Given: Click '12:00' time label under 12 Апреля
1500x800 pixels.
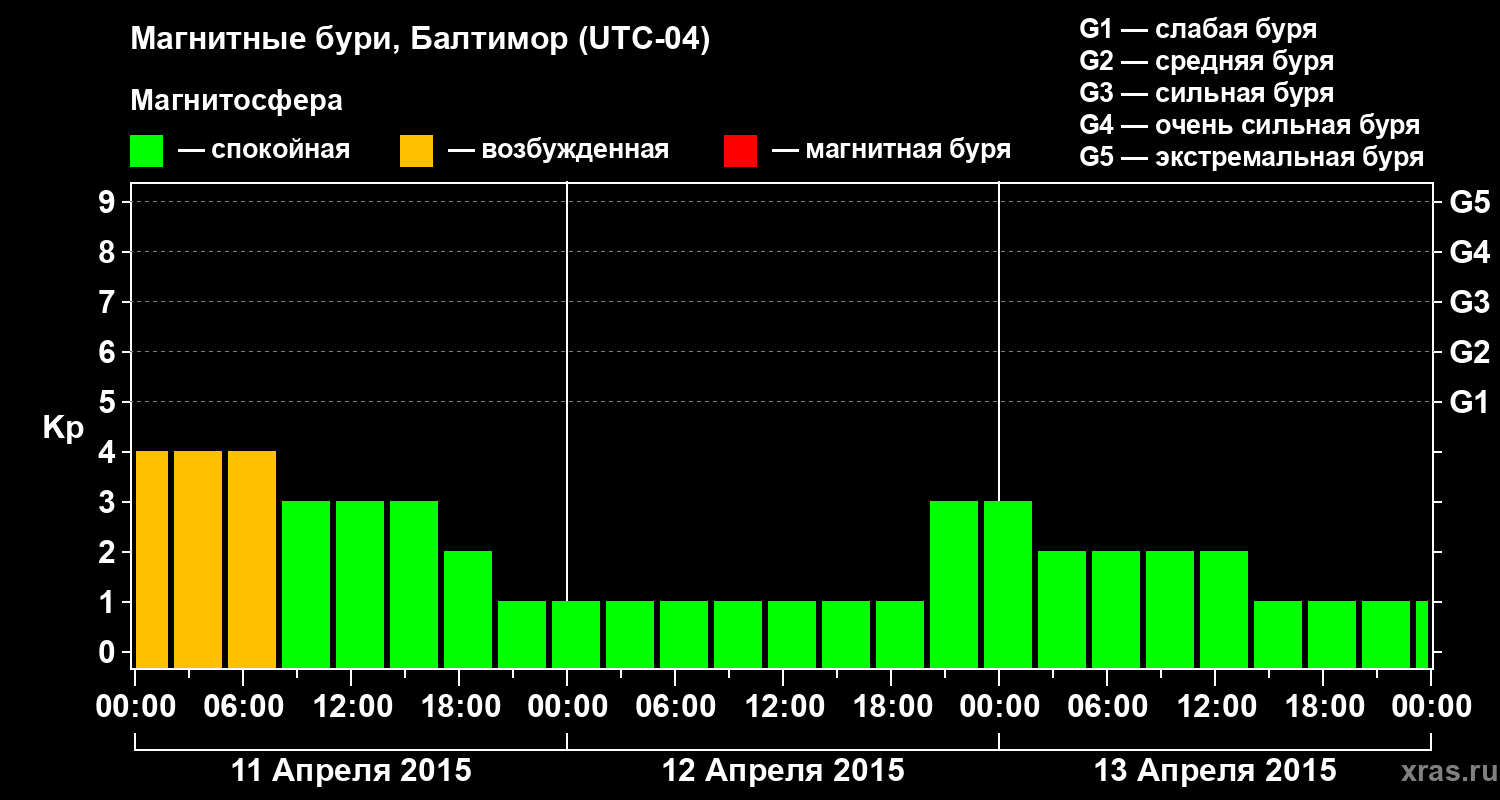Looking at the screenshot, I should click(783, 707).
